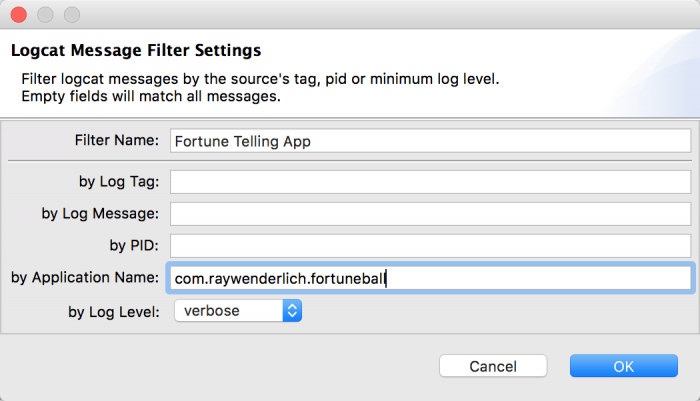Image resolution: width=700 pixels, height=401 pixels.
Task: Click the blue up-down arrows on Log Level
Action: click(292, 310)
